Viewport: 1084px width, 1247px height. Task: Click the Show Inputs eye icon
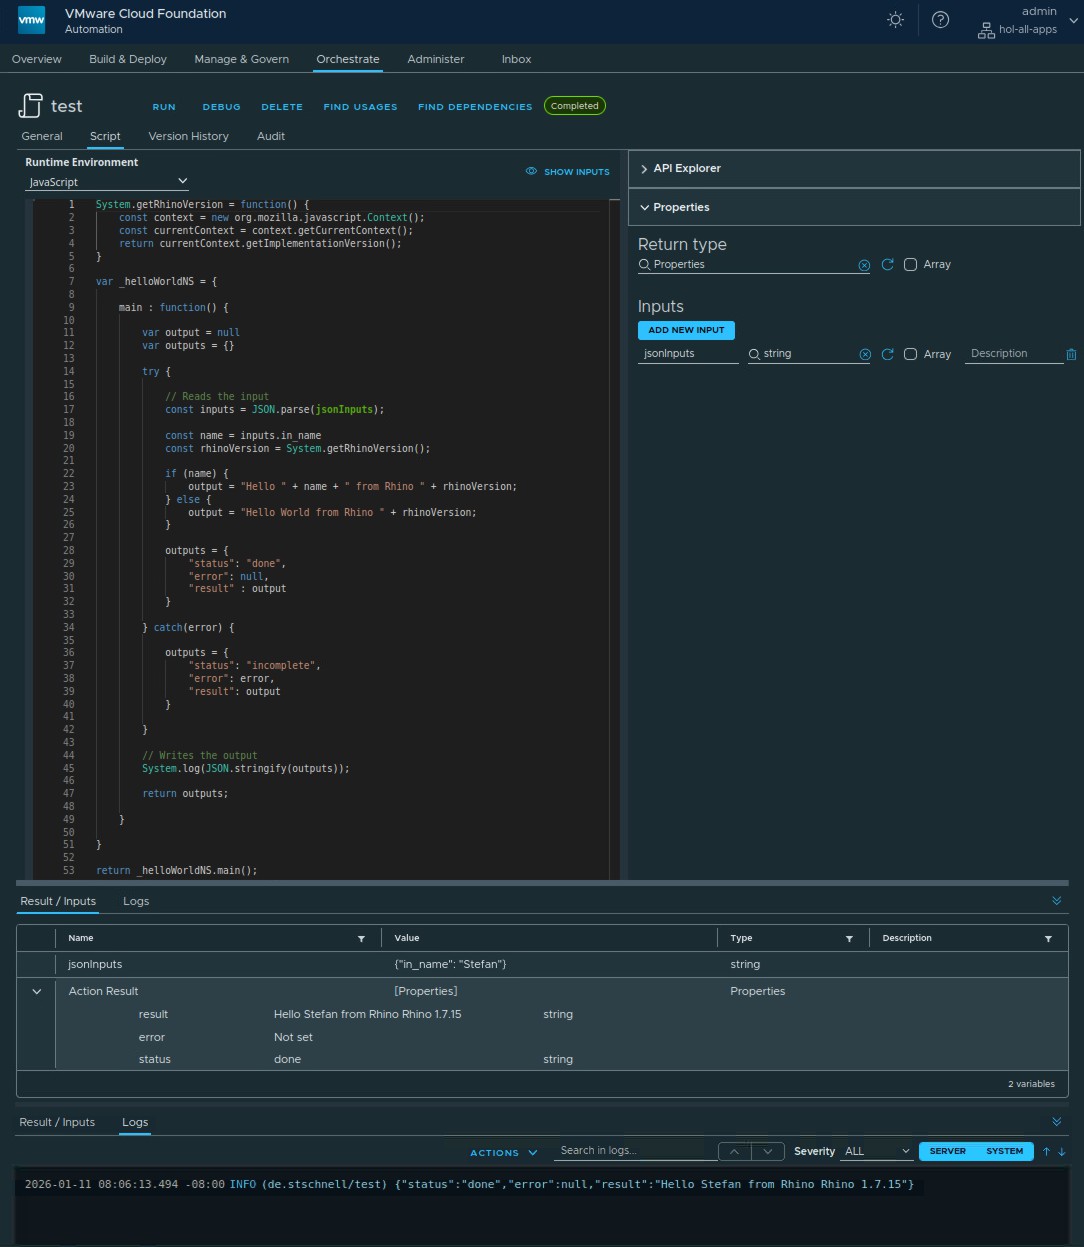[x=531, y=171]
